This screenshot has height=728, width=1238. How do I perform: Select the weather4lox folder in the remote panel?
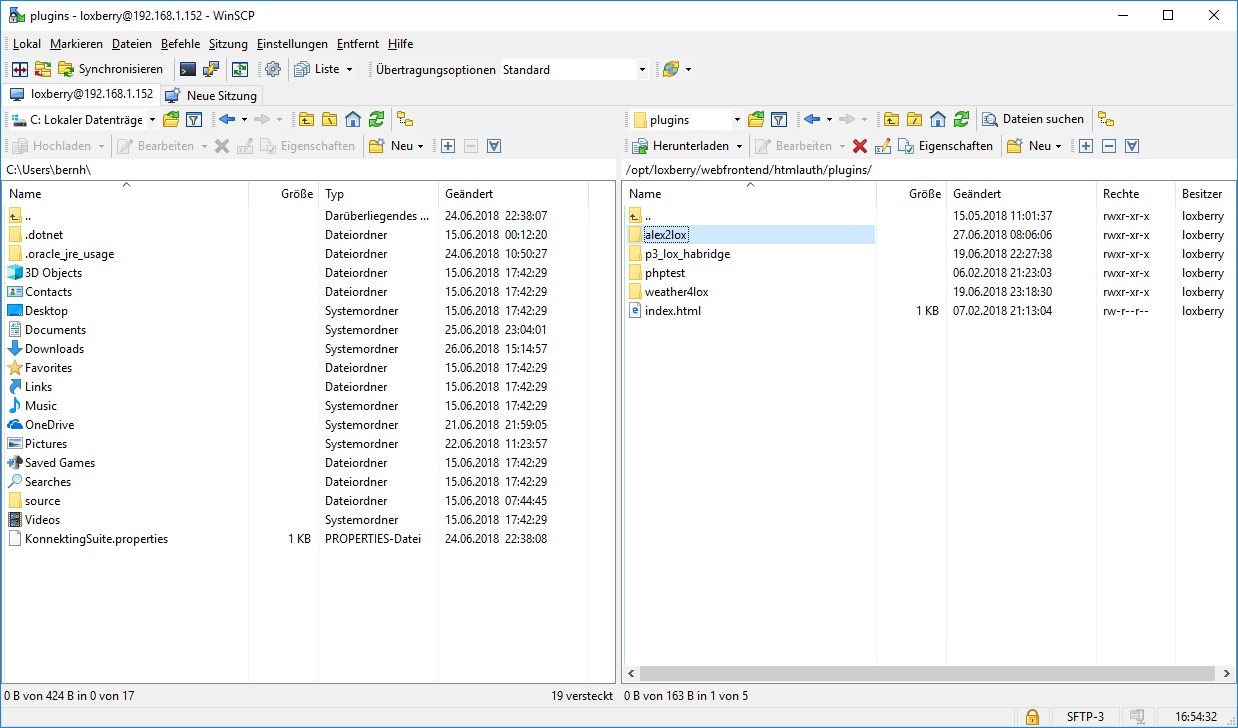click(x=676, y=292)
